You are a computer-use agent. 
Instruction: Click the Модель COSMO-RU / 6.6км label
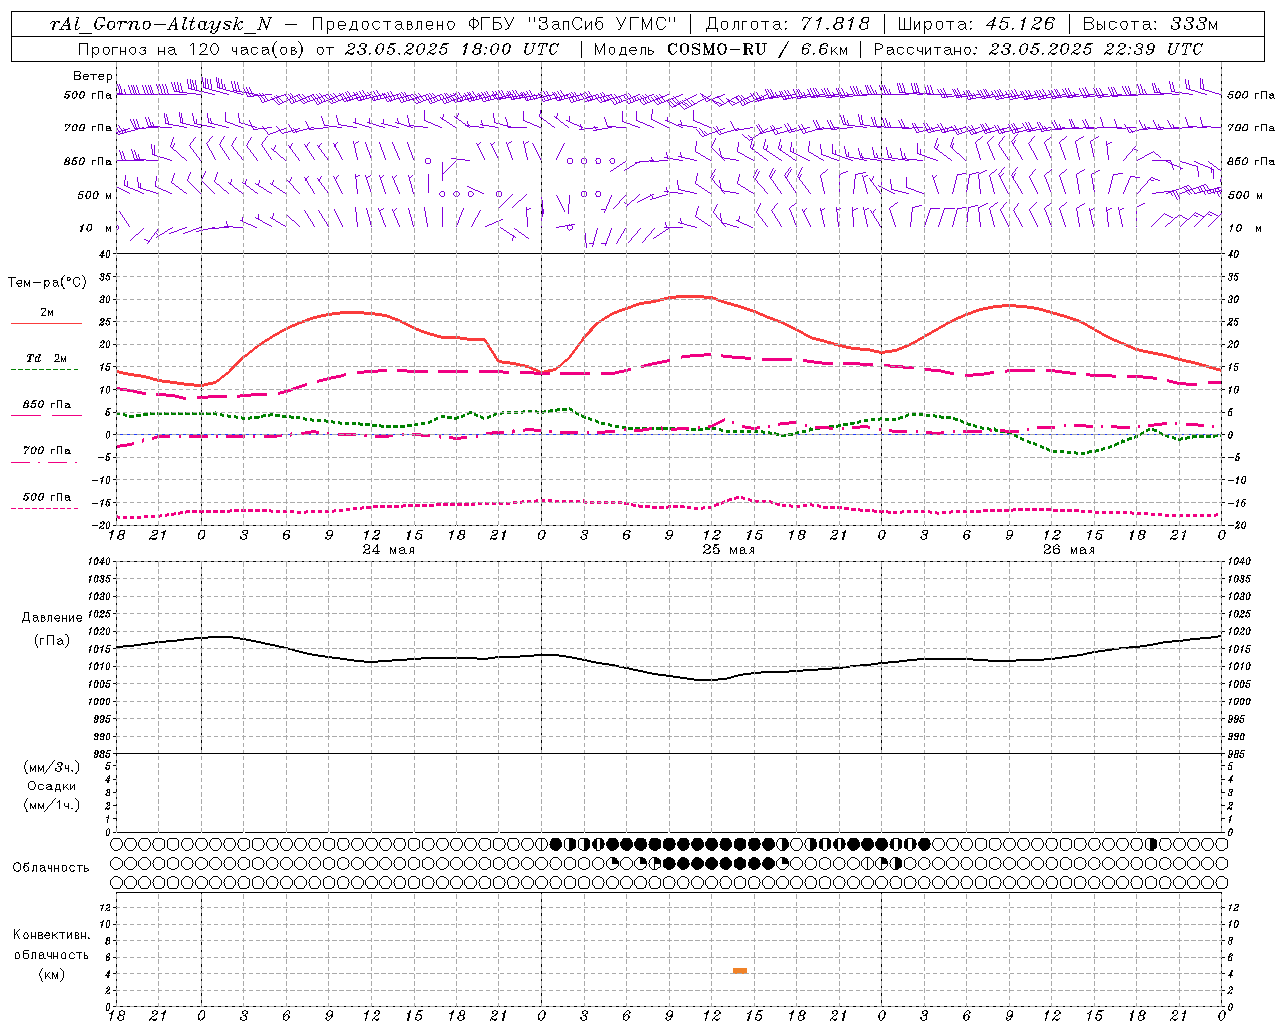(721, 49)
